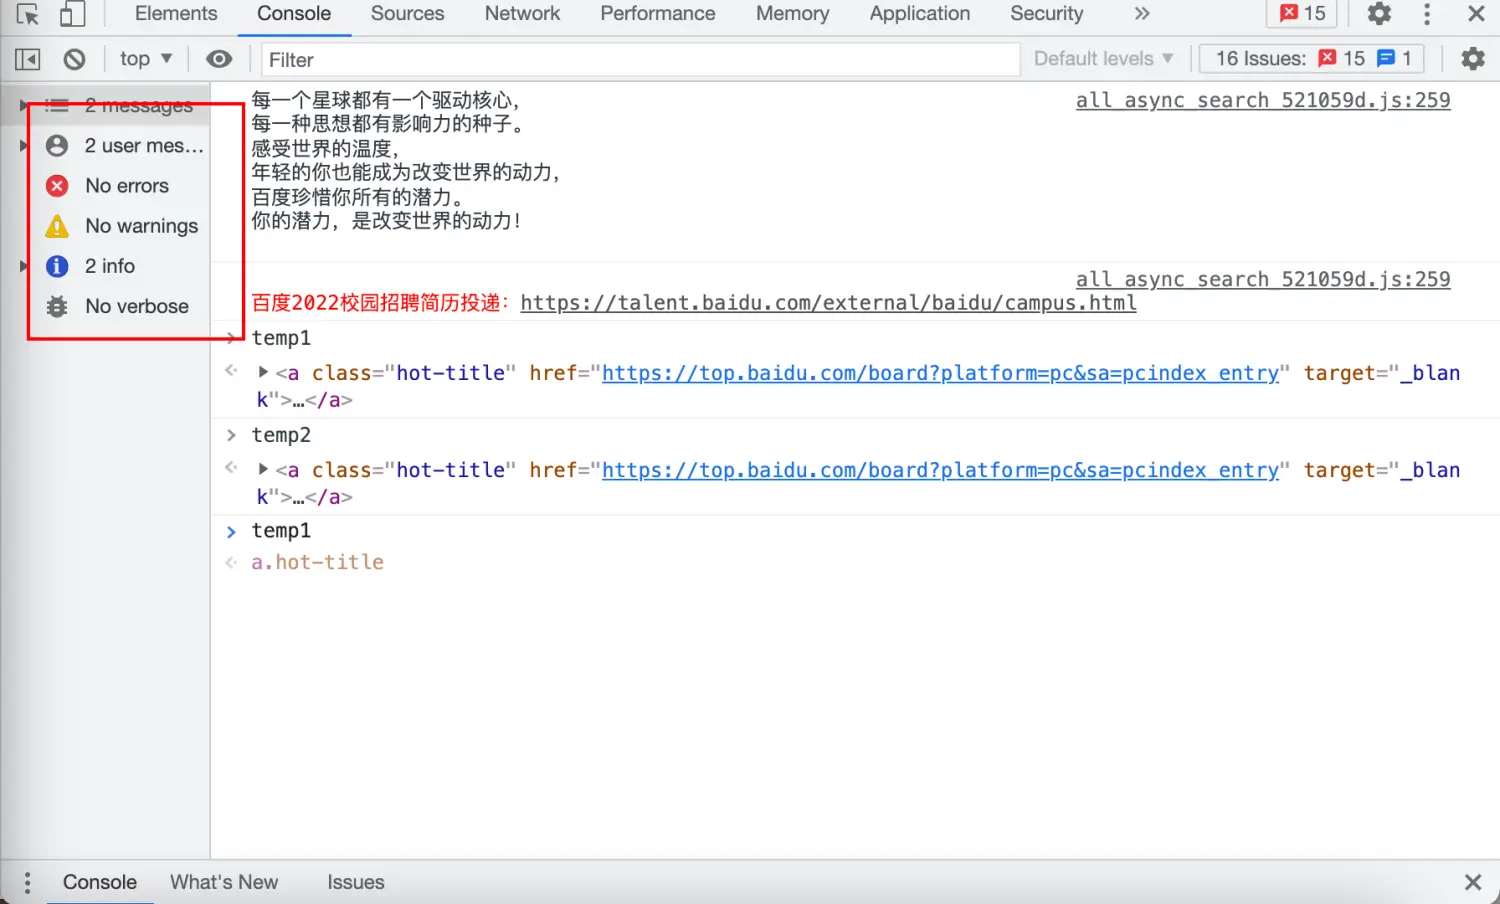Click into the console Filter input

(640, 59)
